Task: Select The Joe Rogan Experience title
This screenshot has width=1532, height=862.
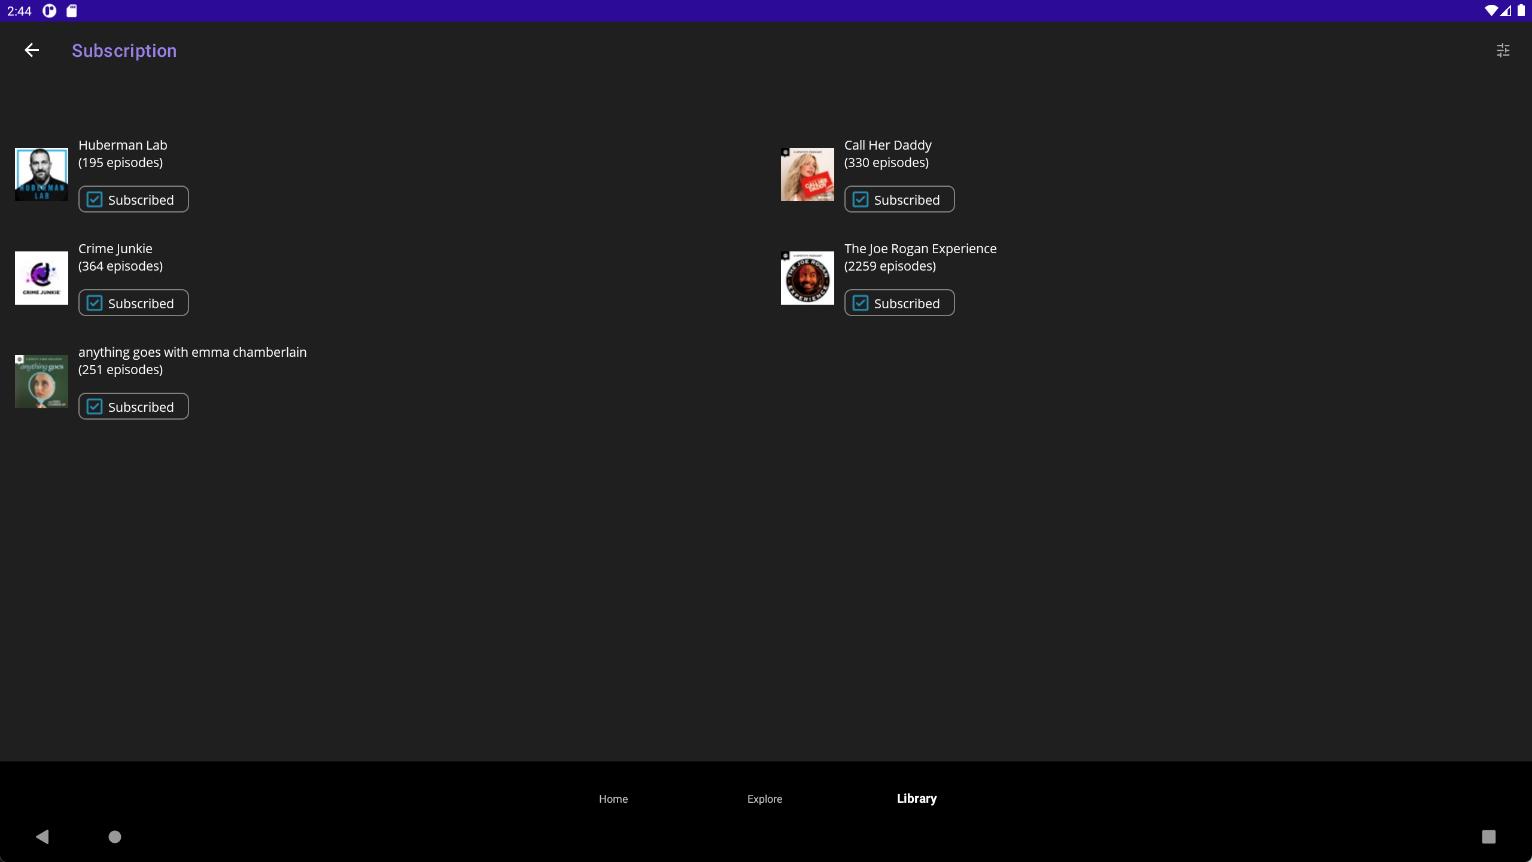Action: click(x=920, y=248)
